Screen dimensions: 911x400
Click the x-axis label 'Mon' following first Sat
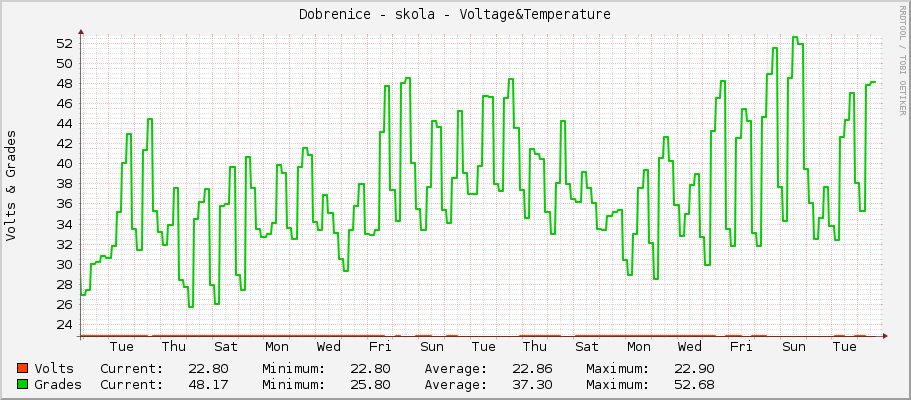point(277,347)
